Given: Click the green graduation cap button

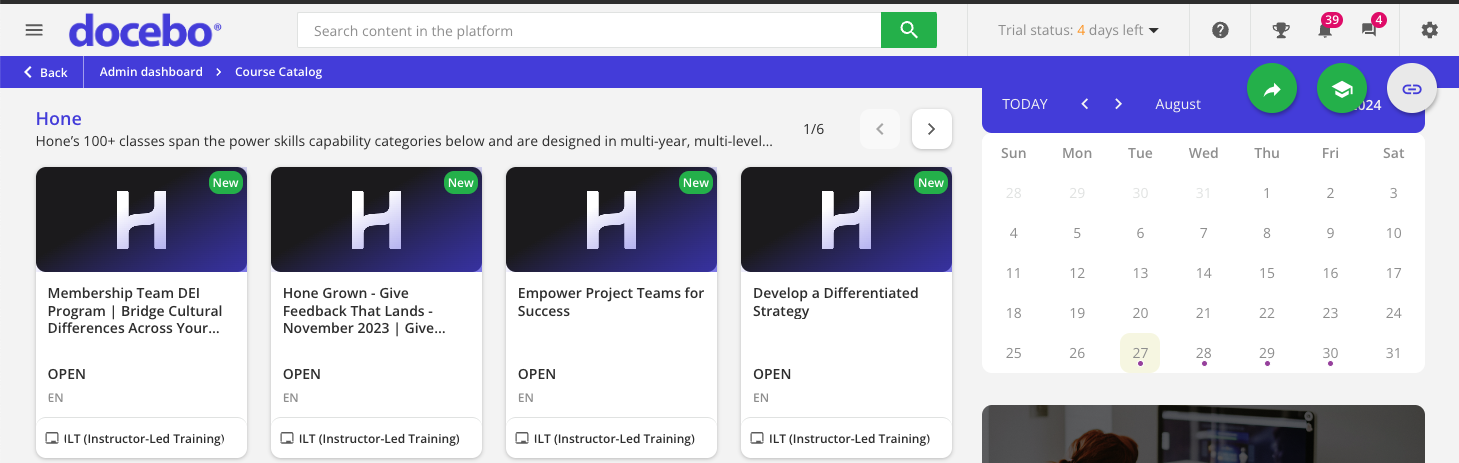Looking at the screenshot, I should click(1342, 90).
